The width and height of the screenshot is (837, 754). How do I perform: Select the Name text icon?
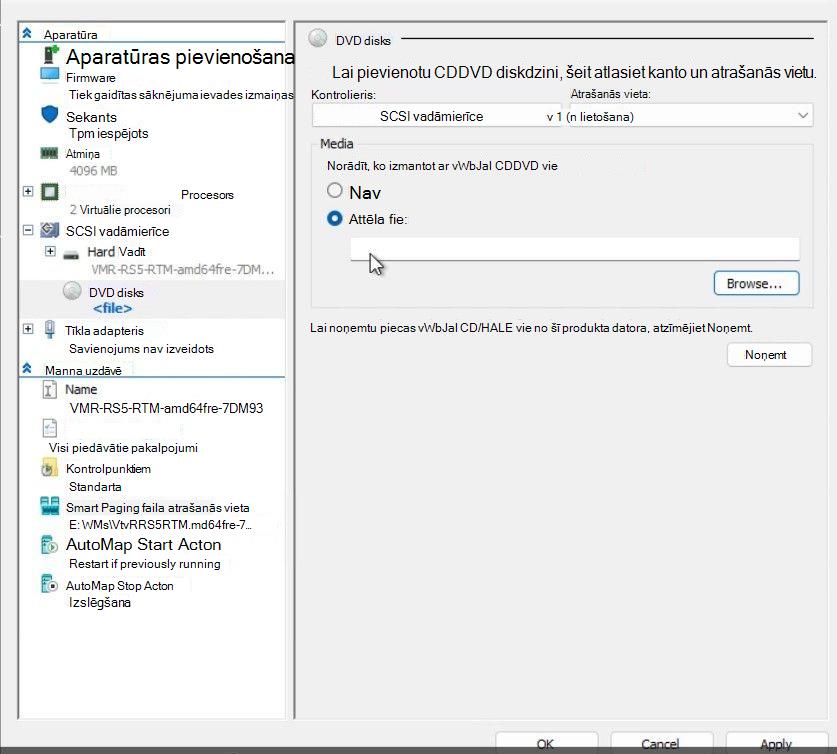coord(49,390)
